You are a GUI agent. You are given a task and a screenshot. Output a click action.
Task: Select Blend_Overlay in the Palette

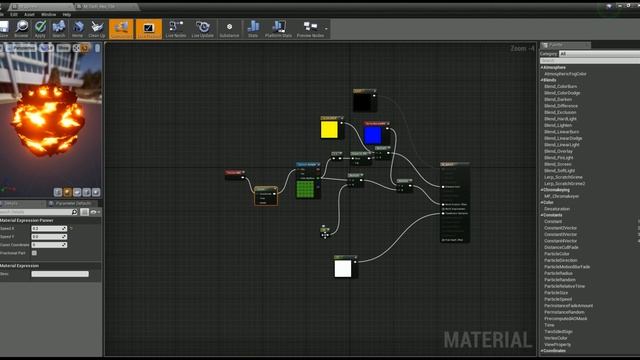coord(558,151)
